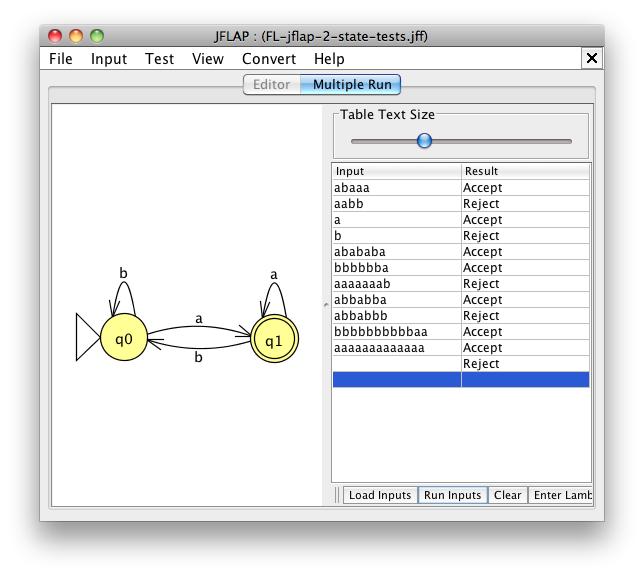644x576 pixels.
Task: Click the Reject result for 'aabb'
Action: pos(525,204)
